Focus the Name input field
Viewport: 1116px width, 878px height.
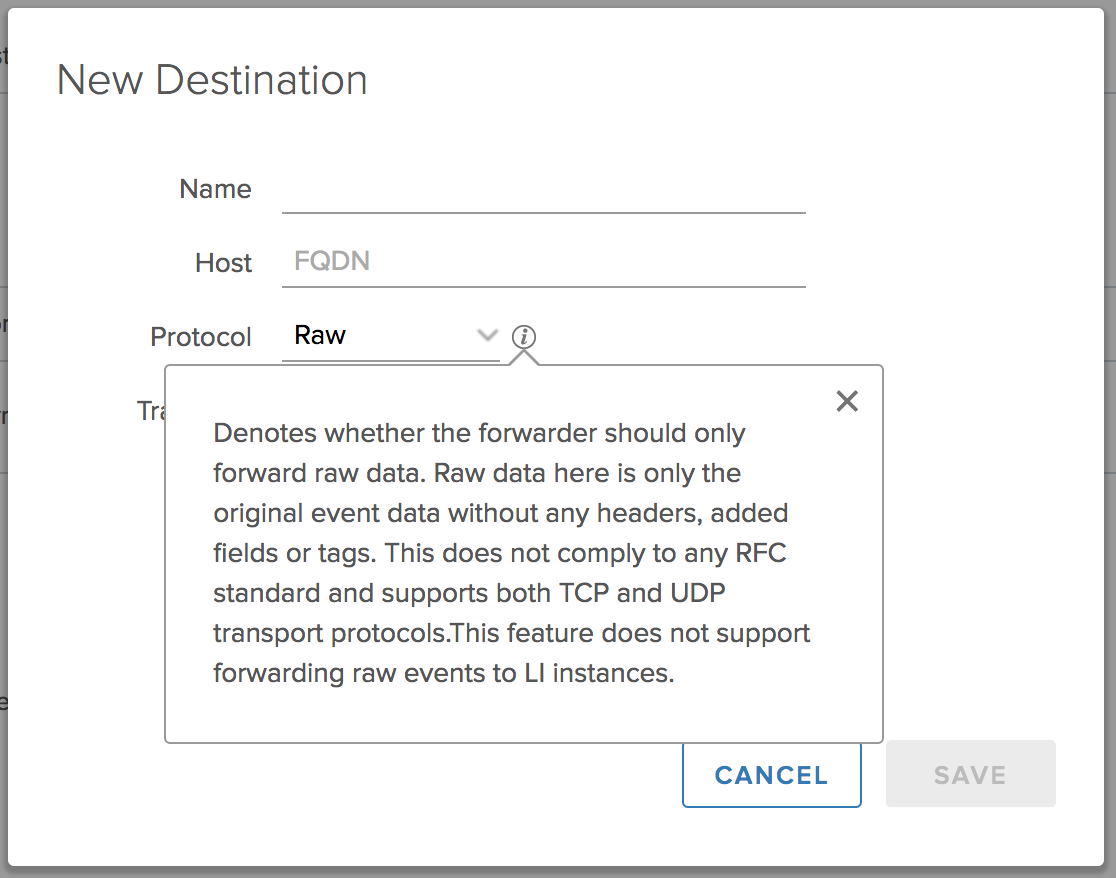tap(543, 190)
